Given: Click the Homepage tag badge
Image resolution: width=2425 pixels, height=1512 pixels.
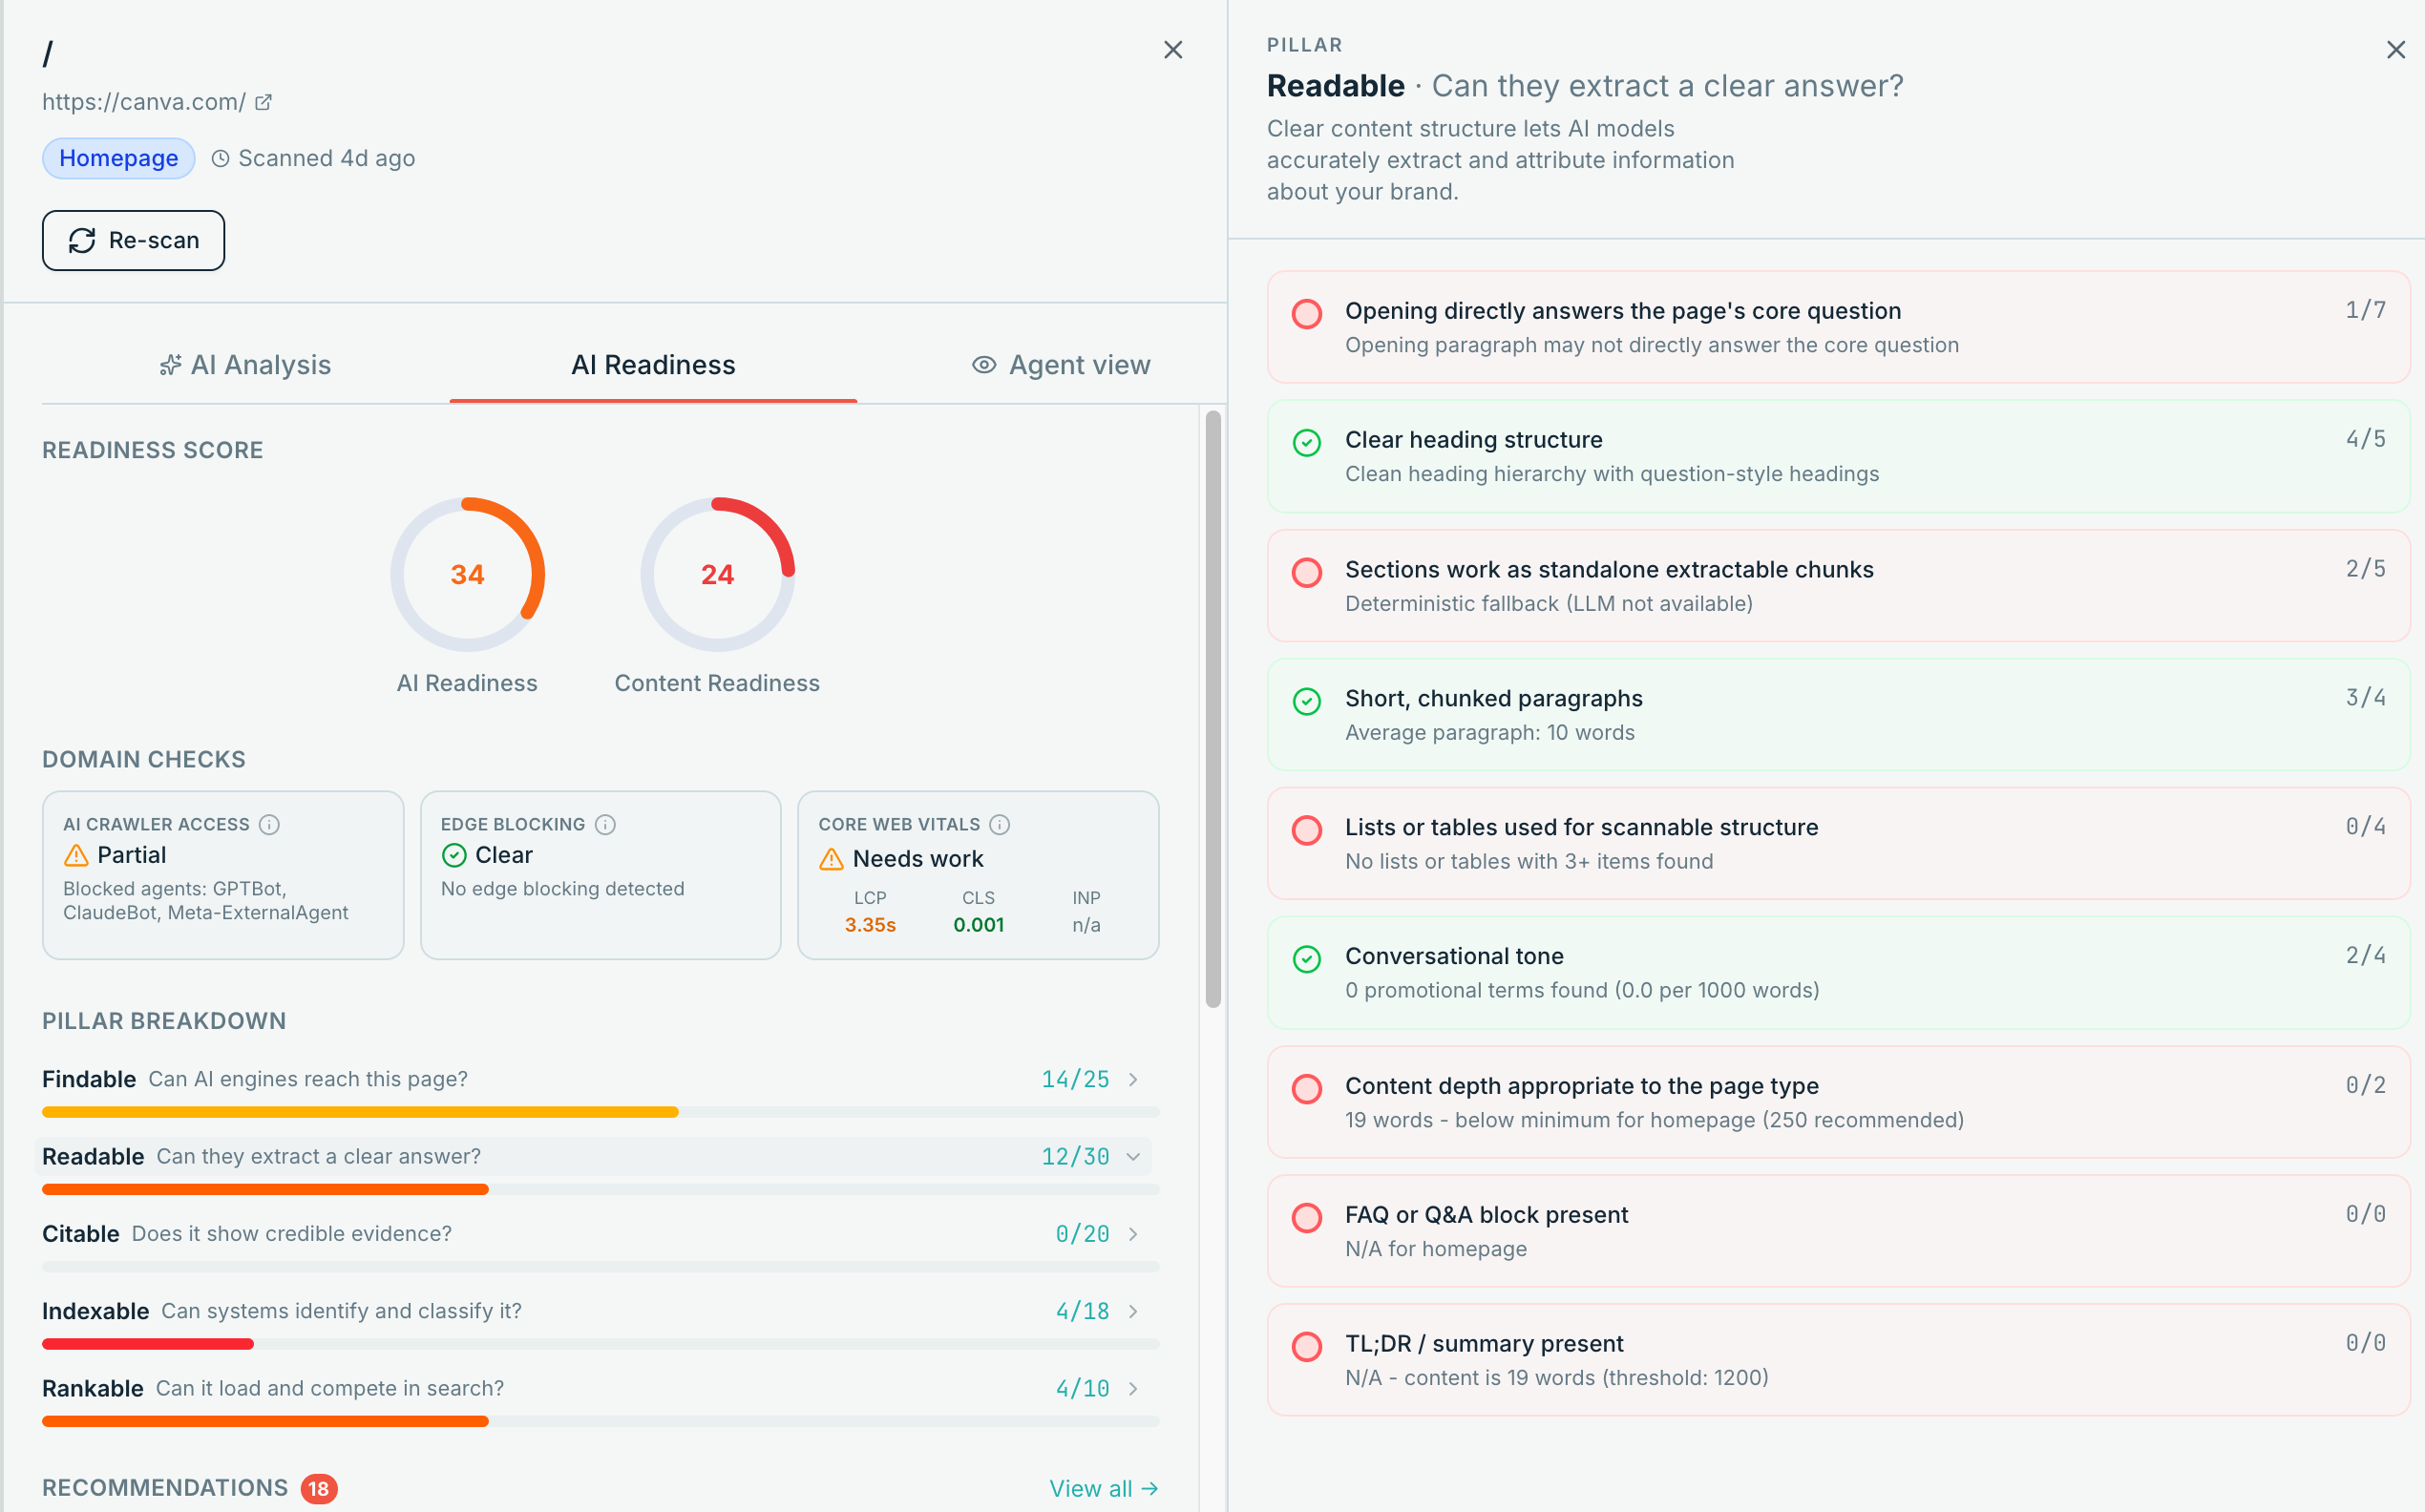Looking at the screenshot, I should click(118, 158).
